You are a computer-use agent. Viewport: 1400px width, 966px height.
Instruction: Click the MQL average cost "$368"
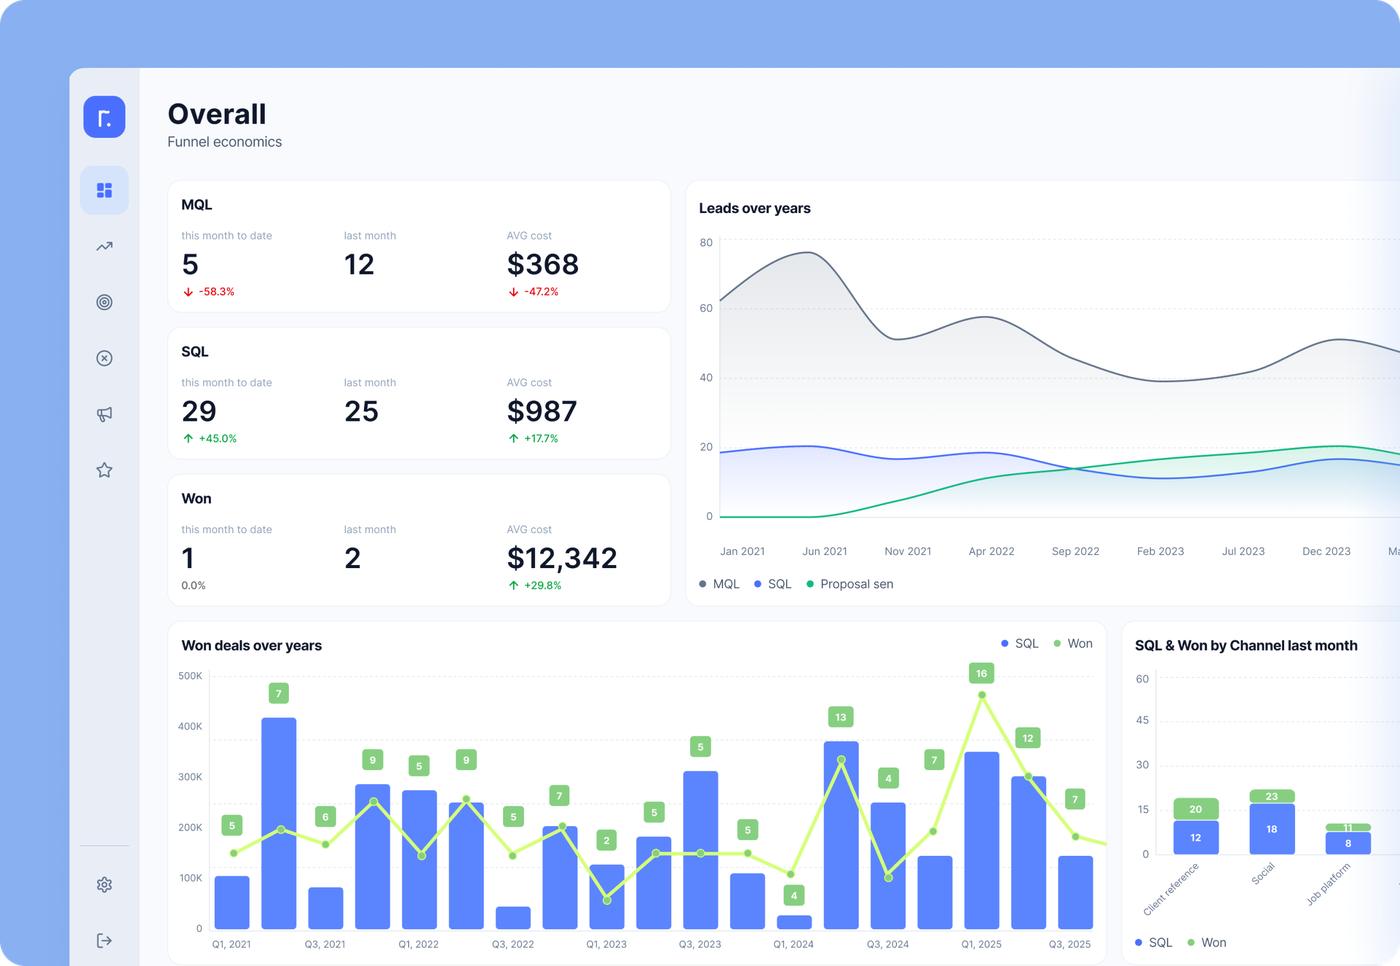click(543, 264)
